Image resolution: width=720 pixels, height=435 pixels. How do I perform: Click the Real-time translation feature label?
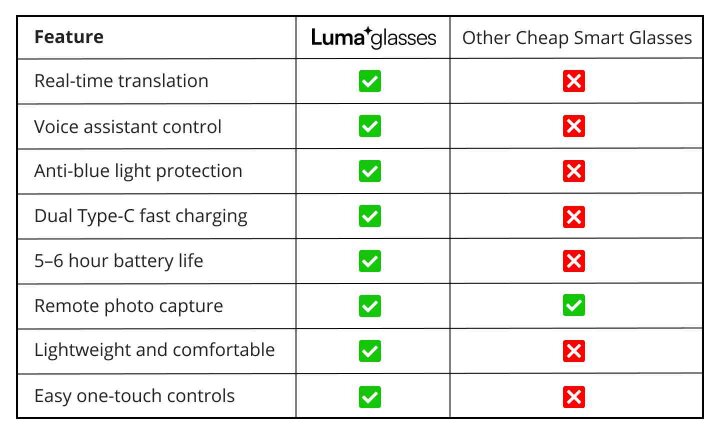(x=121, y=82)
